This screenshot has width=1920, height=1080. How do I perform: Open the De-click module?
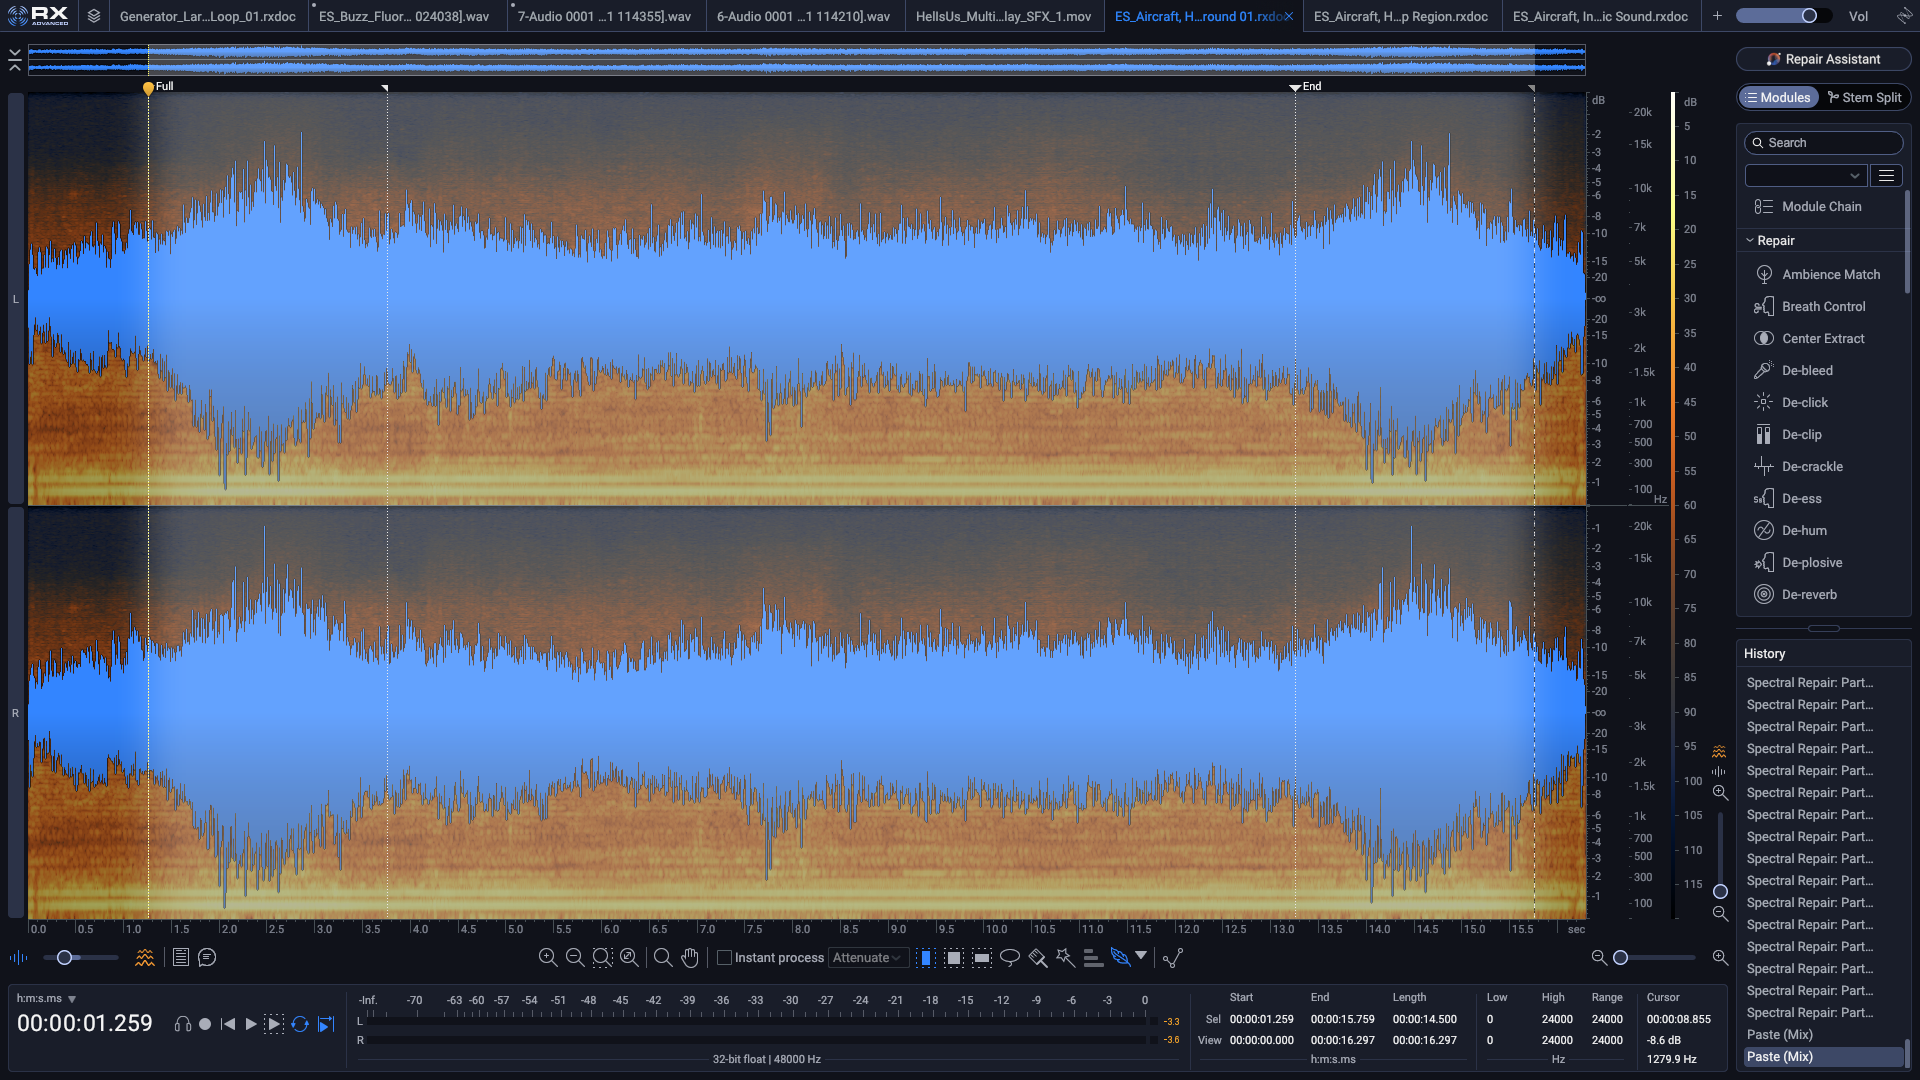[1823, 402]
